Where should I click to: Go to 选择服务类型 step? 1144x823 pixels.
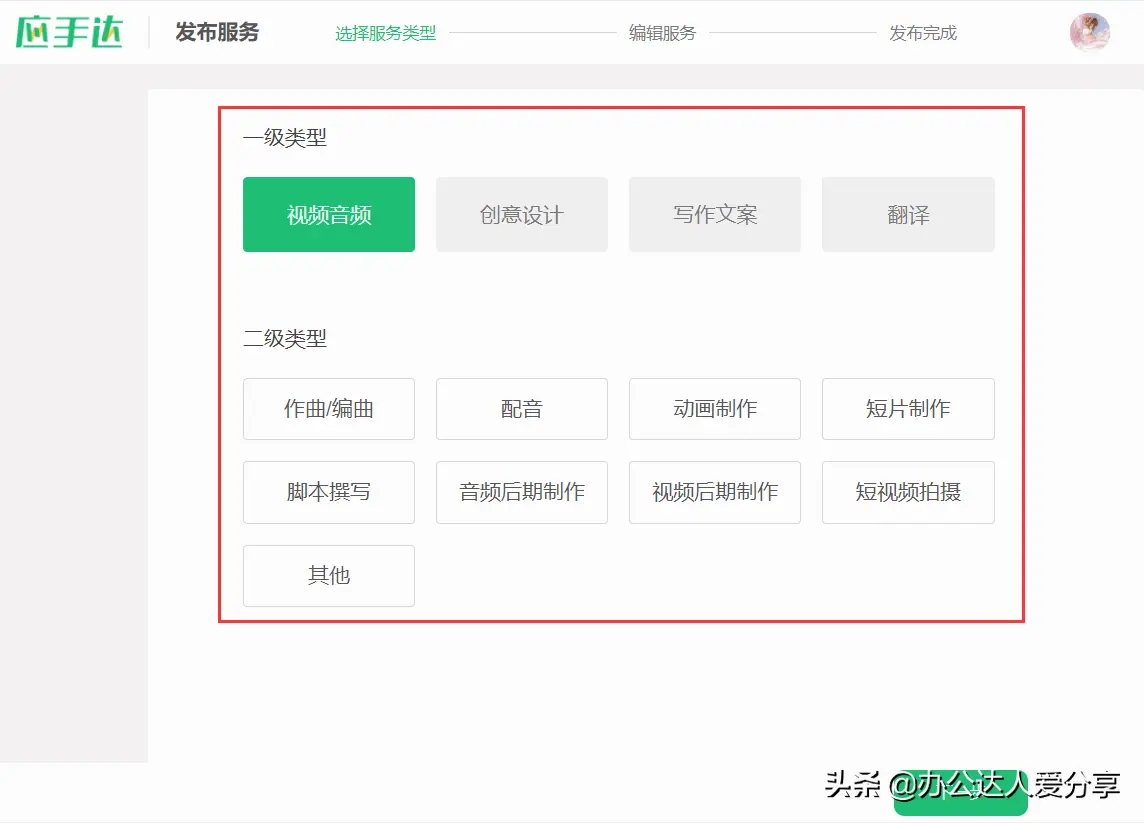point(385,33)
